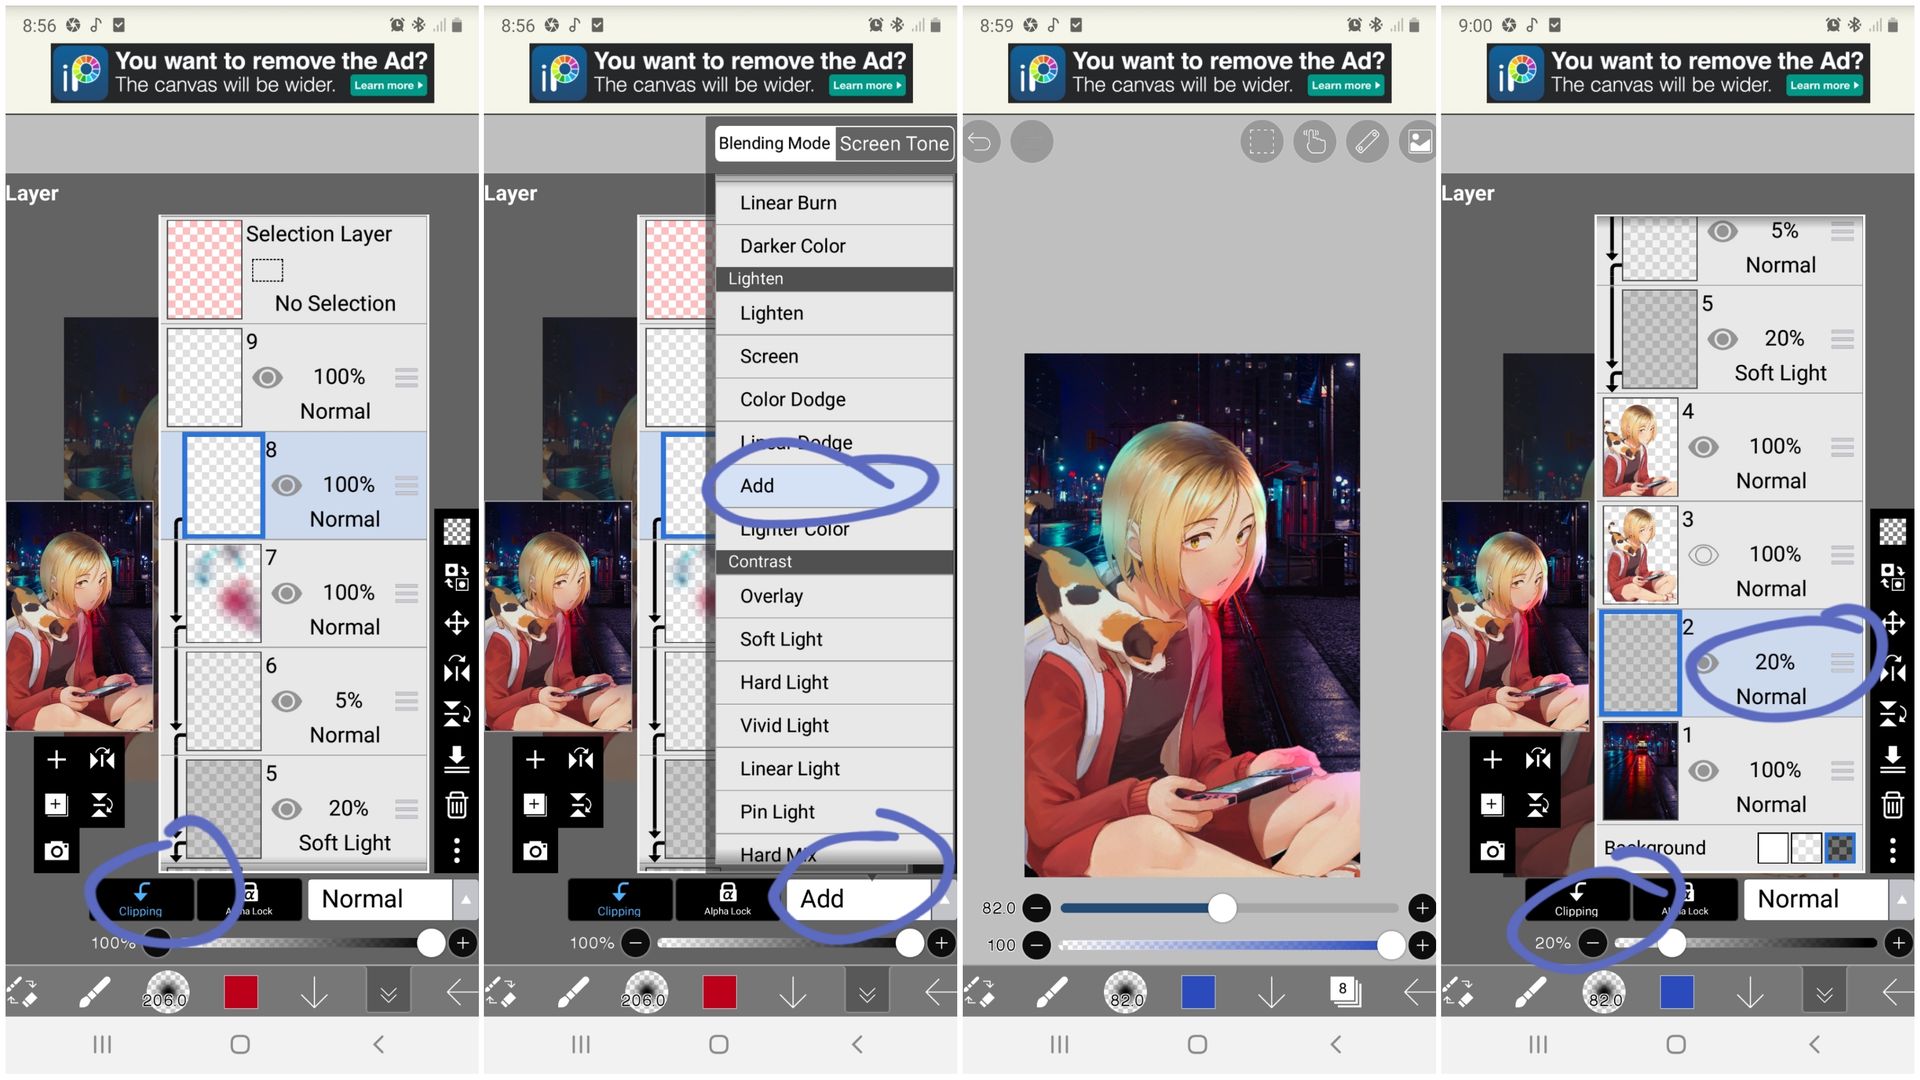This screenshot has width=1920, height=1080.
Task: Tap horizontal flip icon in fourth screen sidebar
Action: point(1893,669)
